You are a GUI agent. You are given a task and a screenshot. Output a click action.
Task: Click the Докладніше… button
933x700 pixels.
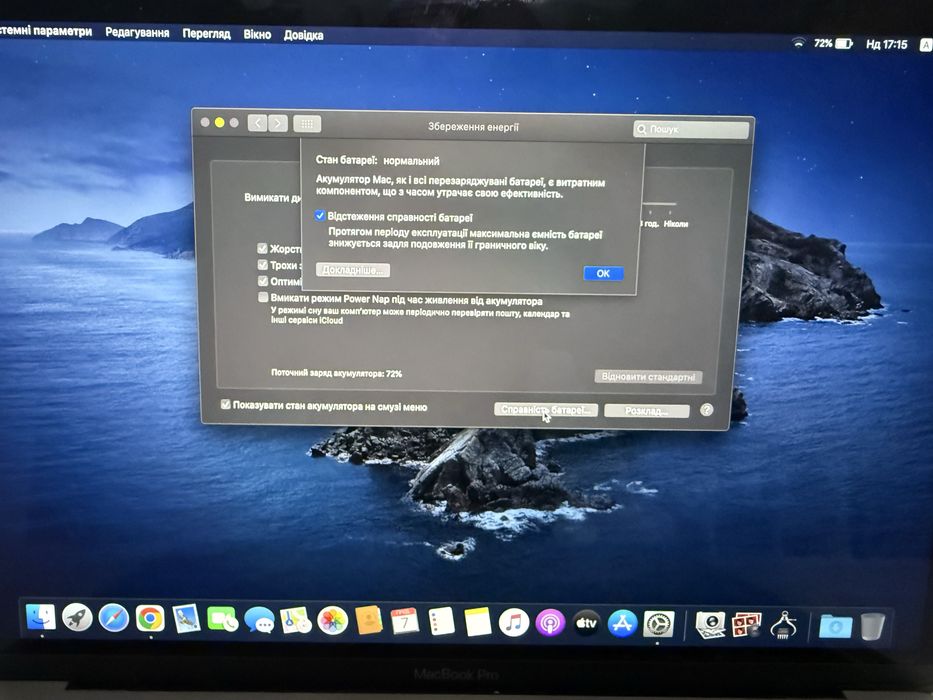[x=353, y=270]
